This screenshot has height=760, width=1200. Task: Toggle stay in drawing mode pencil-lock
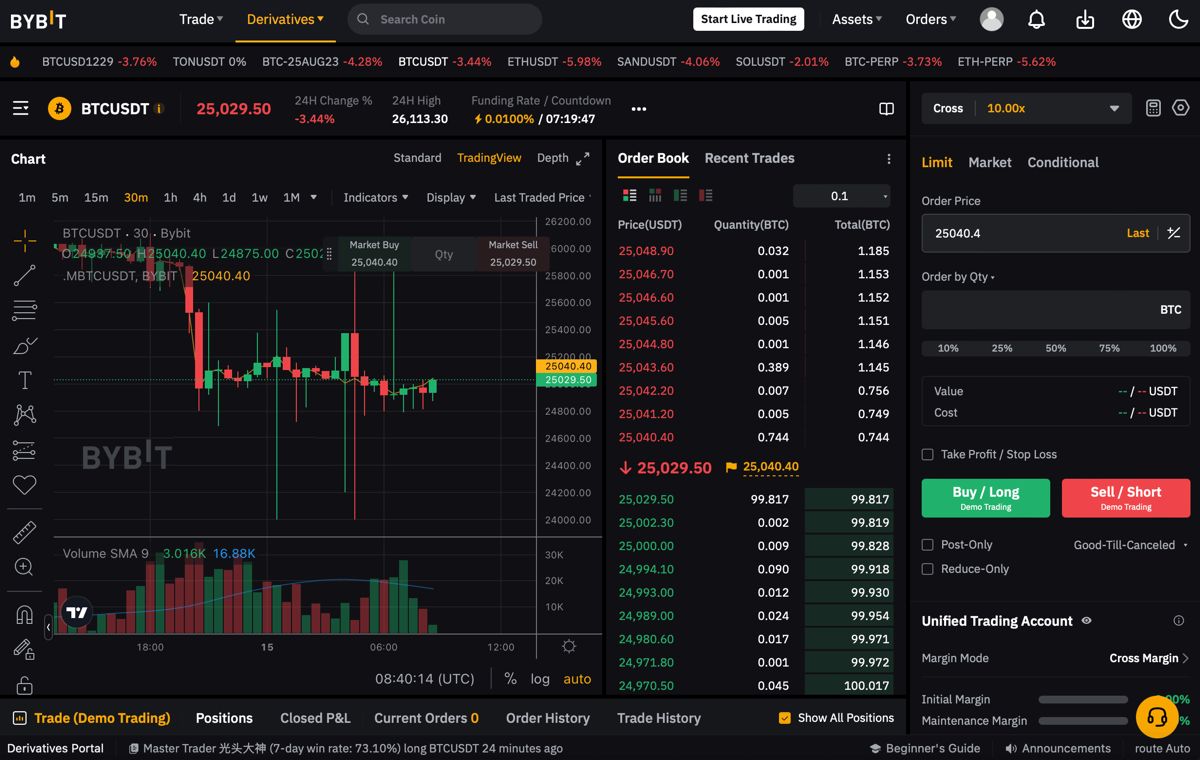click(25, 650)
